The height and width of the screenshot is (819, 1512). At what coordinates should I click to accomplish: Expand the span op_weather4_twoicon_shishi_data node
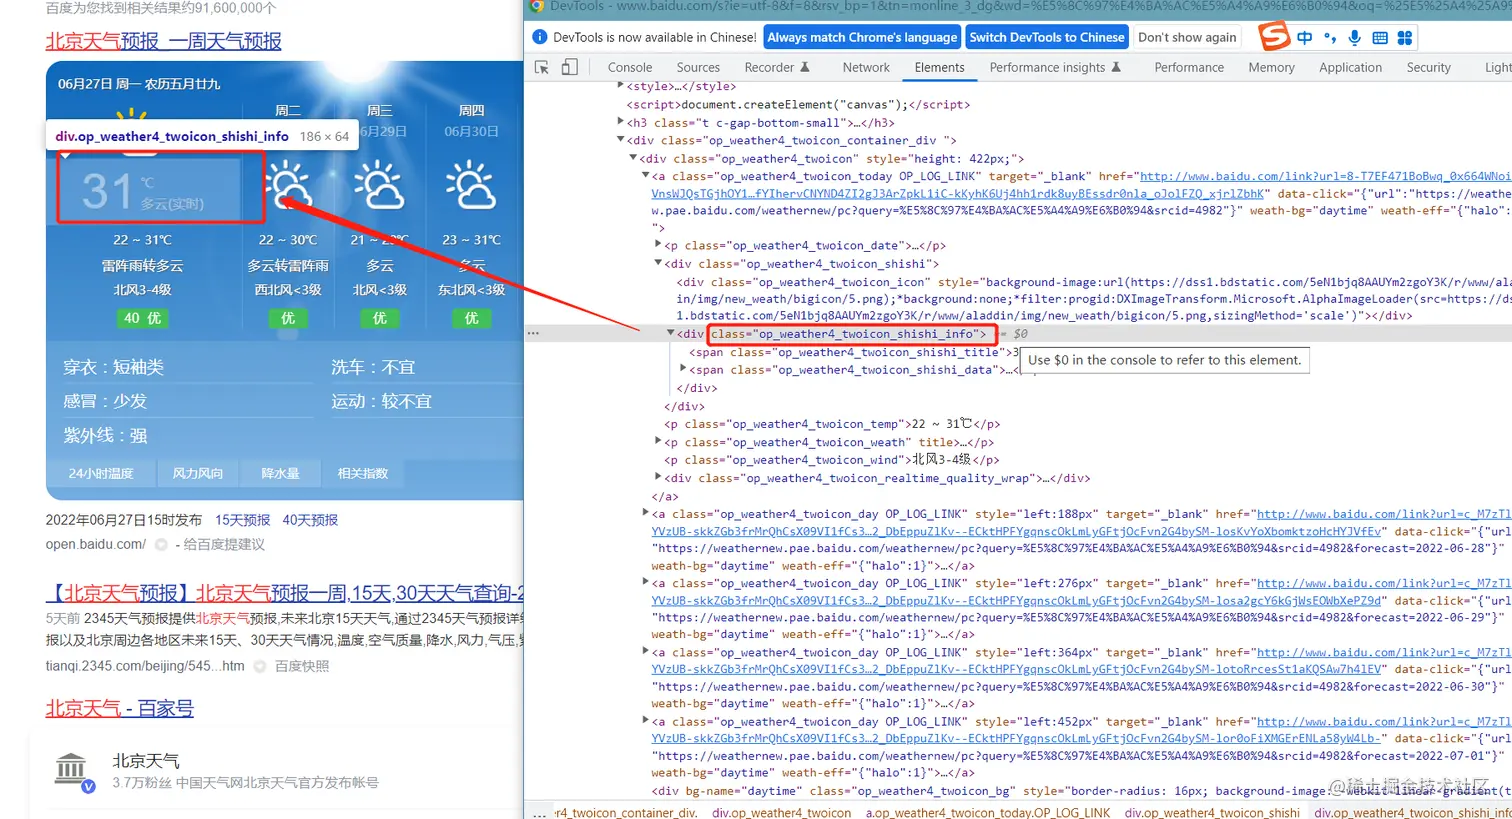click(683, 369)
